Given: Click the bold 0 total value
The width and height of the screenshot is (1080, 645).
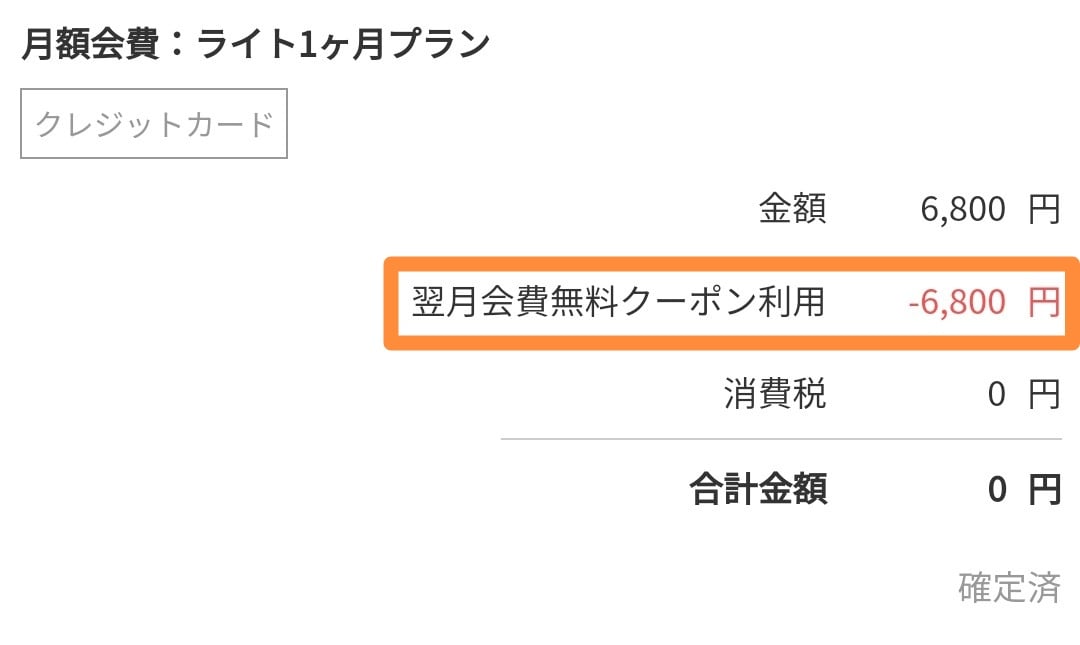Looking at the screenshot, I should (996, 490).
